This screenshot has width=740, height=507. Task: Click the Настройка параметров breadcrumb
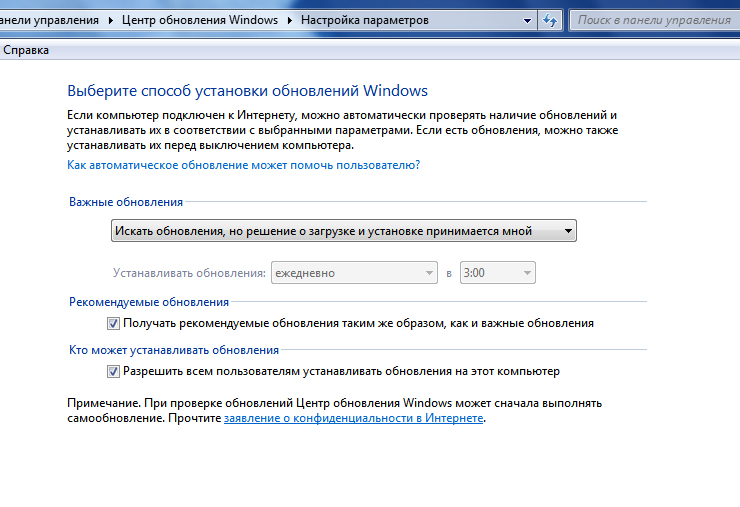pos(364,20)
